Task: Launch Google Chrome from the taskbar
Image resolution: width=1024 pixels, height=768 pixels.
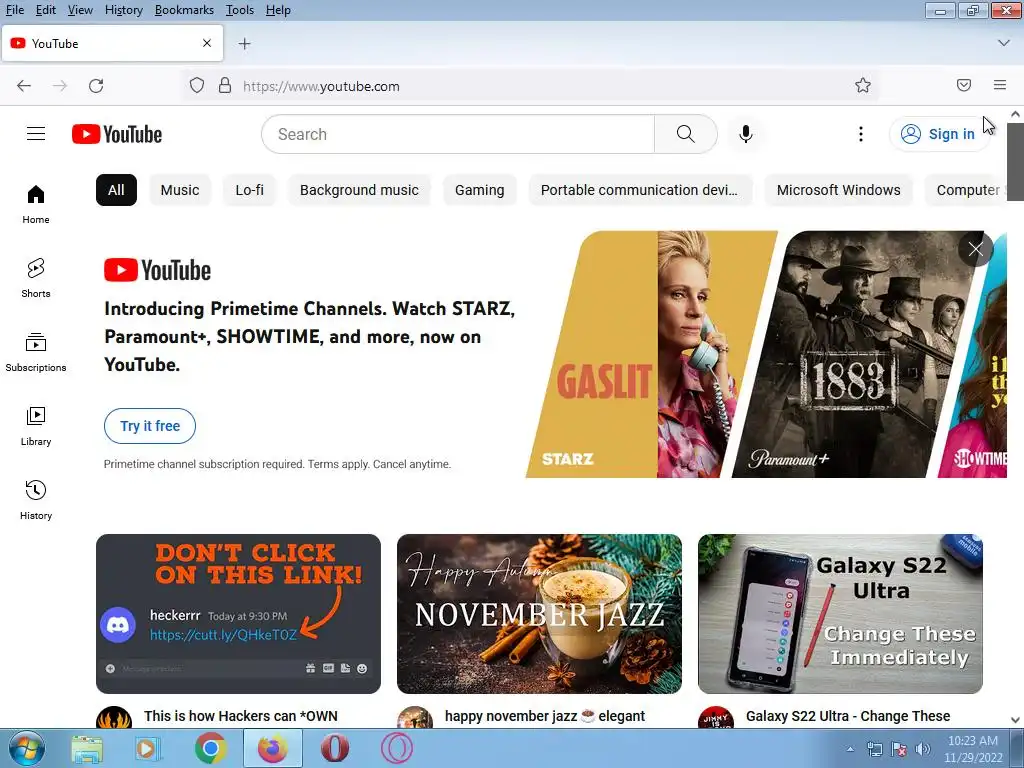Action: (x=210, y=748)
